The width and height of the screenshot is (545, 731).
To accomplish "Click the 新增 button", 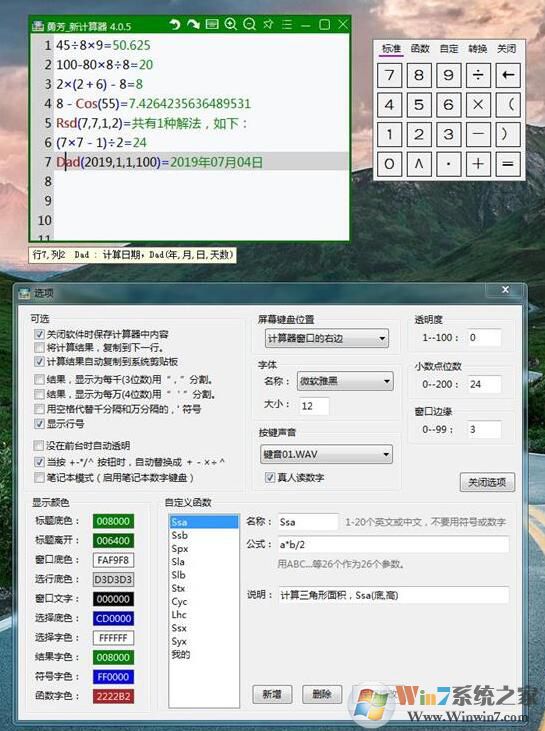I will point(272,694).
